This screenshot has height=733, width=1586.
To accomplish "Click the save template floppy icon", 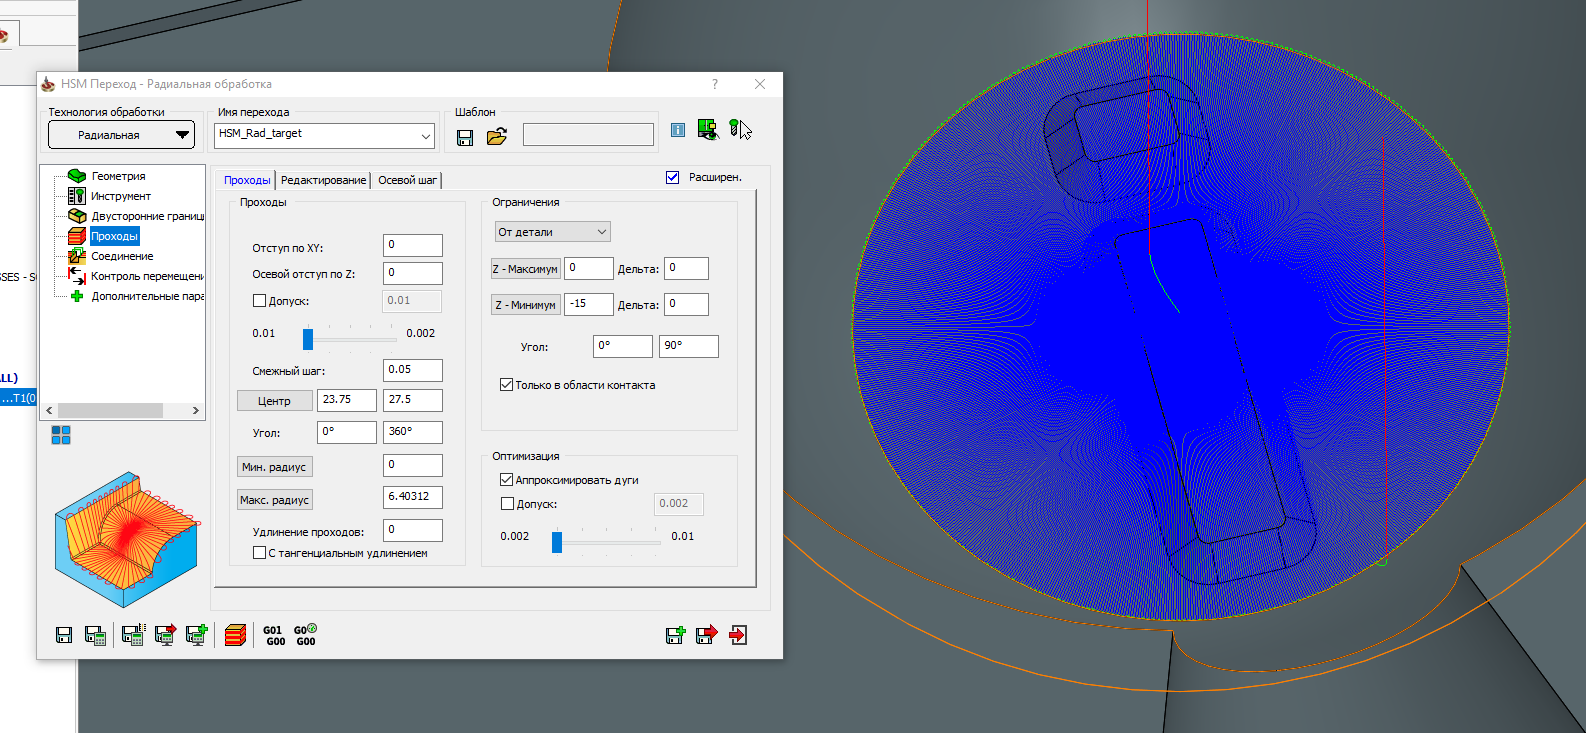I will (465, 137).
